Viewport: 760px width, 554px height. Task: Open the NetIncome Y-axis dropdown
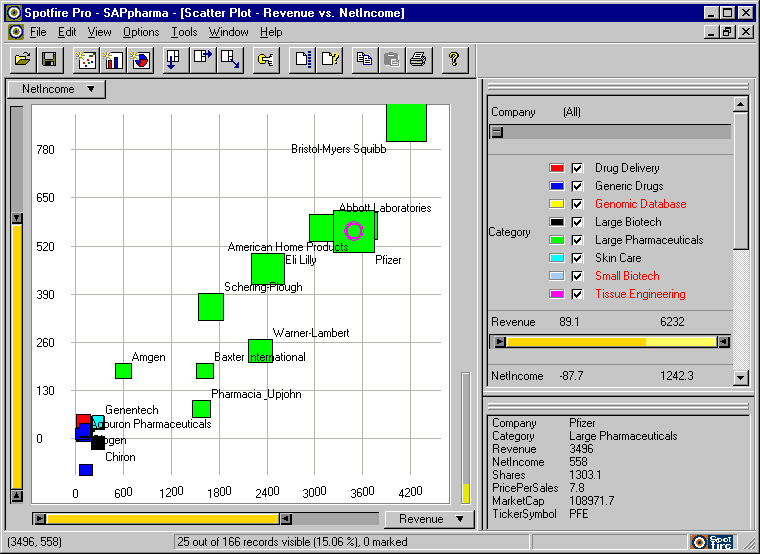[56, 89]
